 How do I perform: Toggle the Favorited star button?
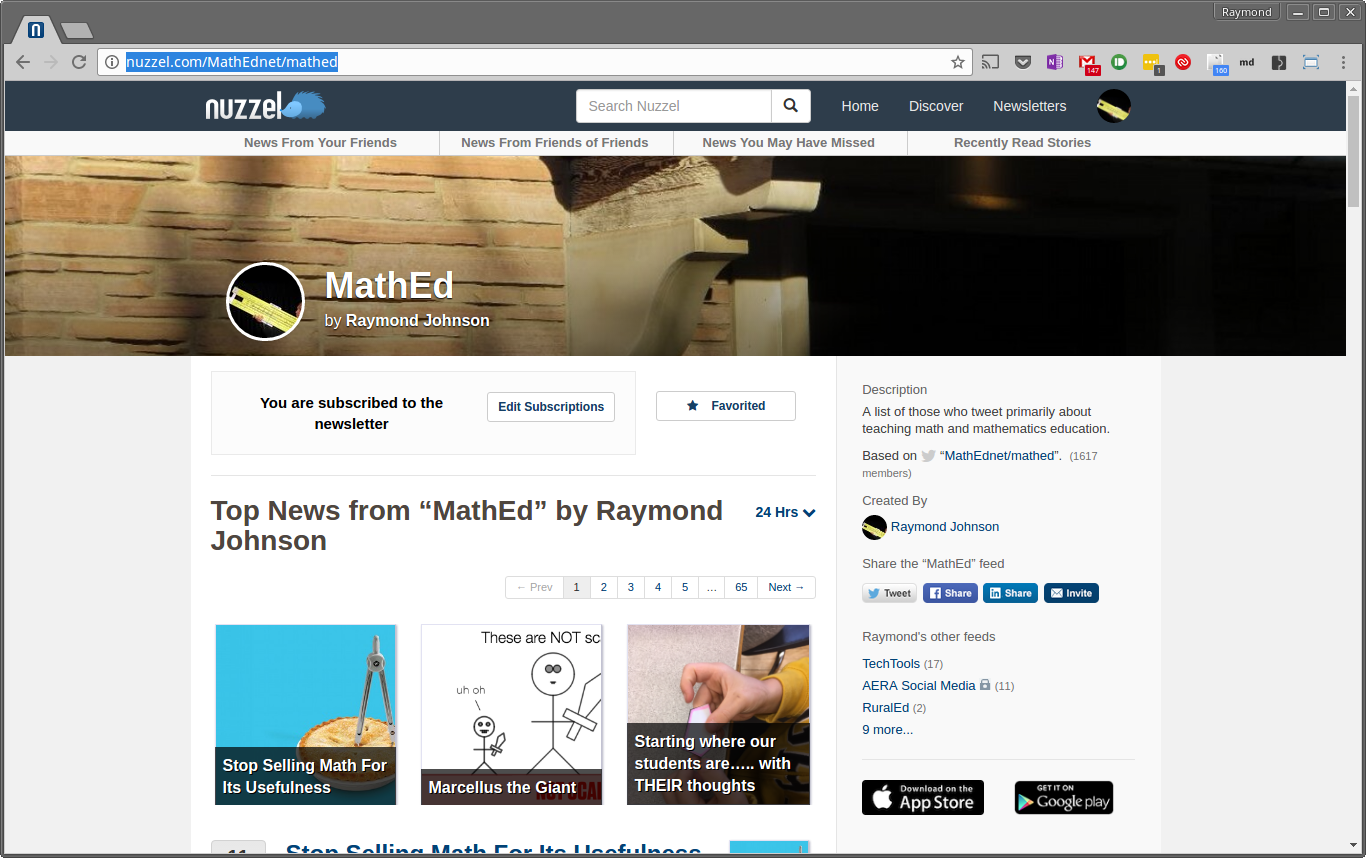726,406
